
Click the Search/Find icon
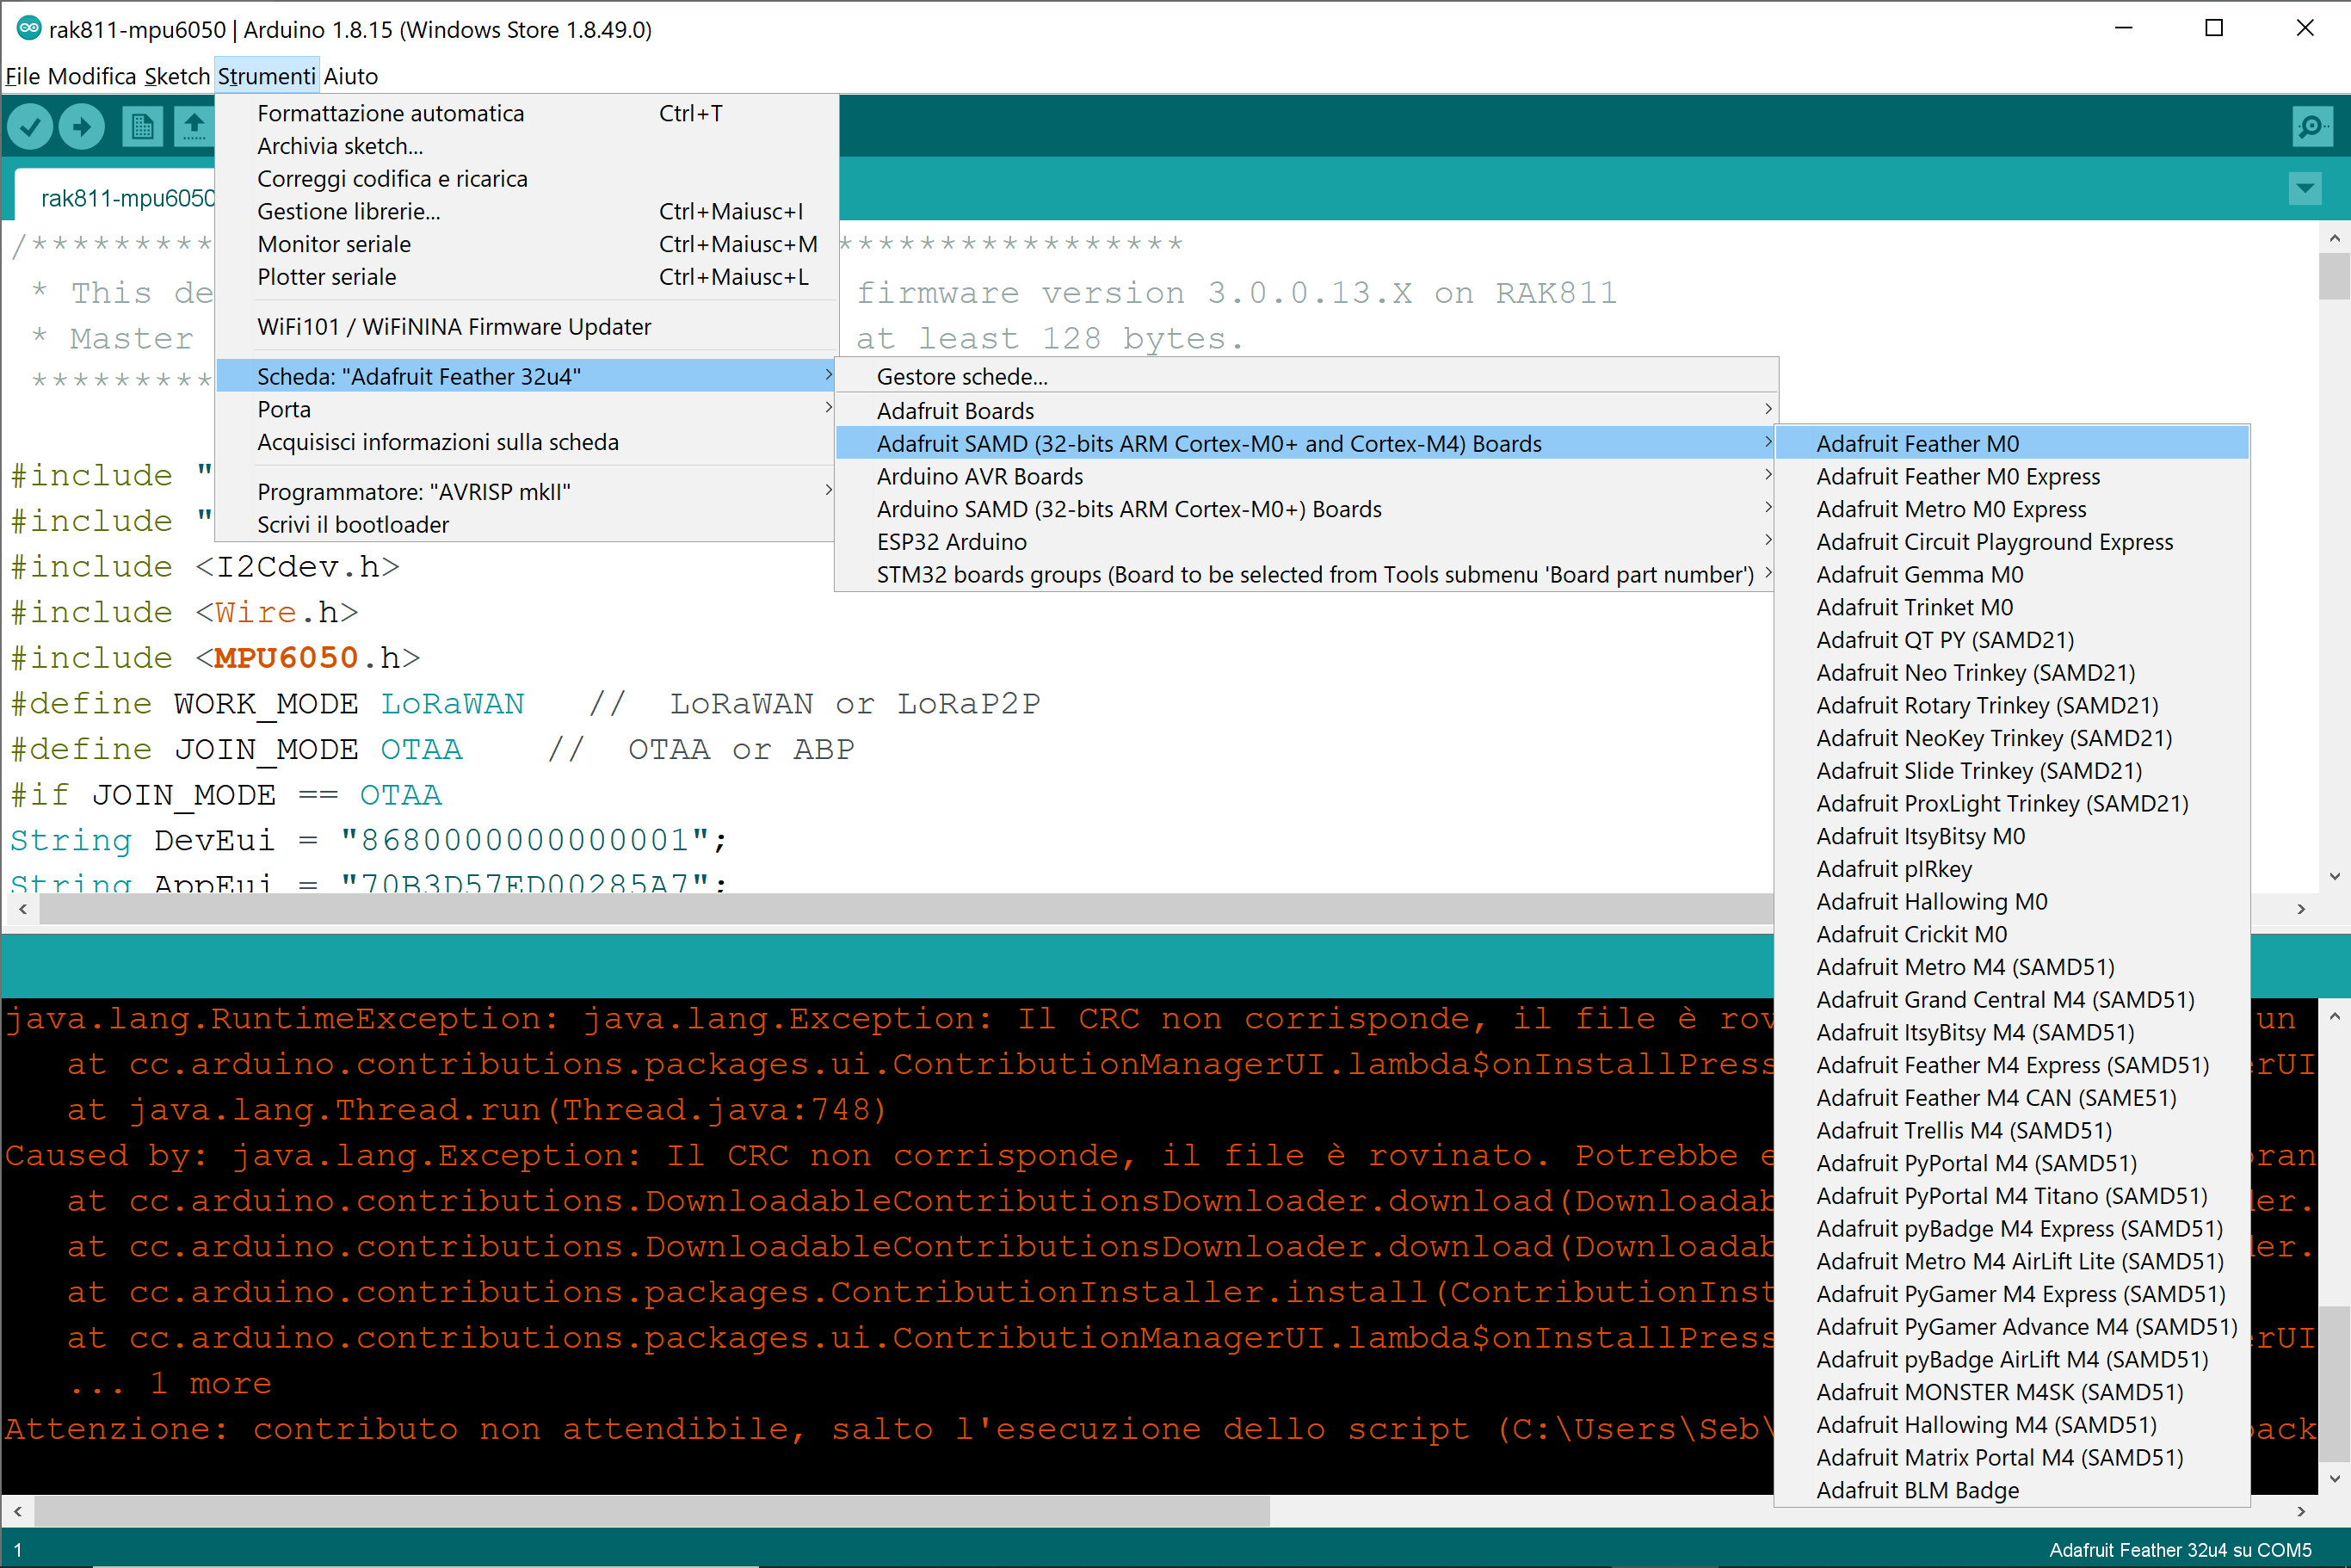(x=2314, y=127)
